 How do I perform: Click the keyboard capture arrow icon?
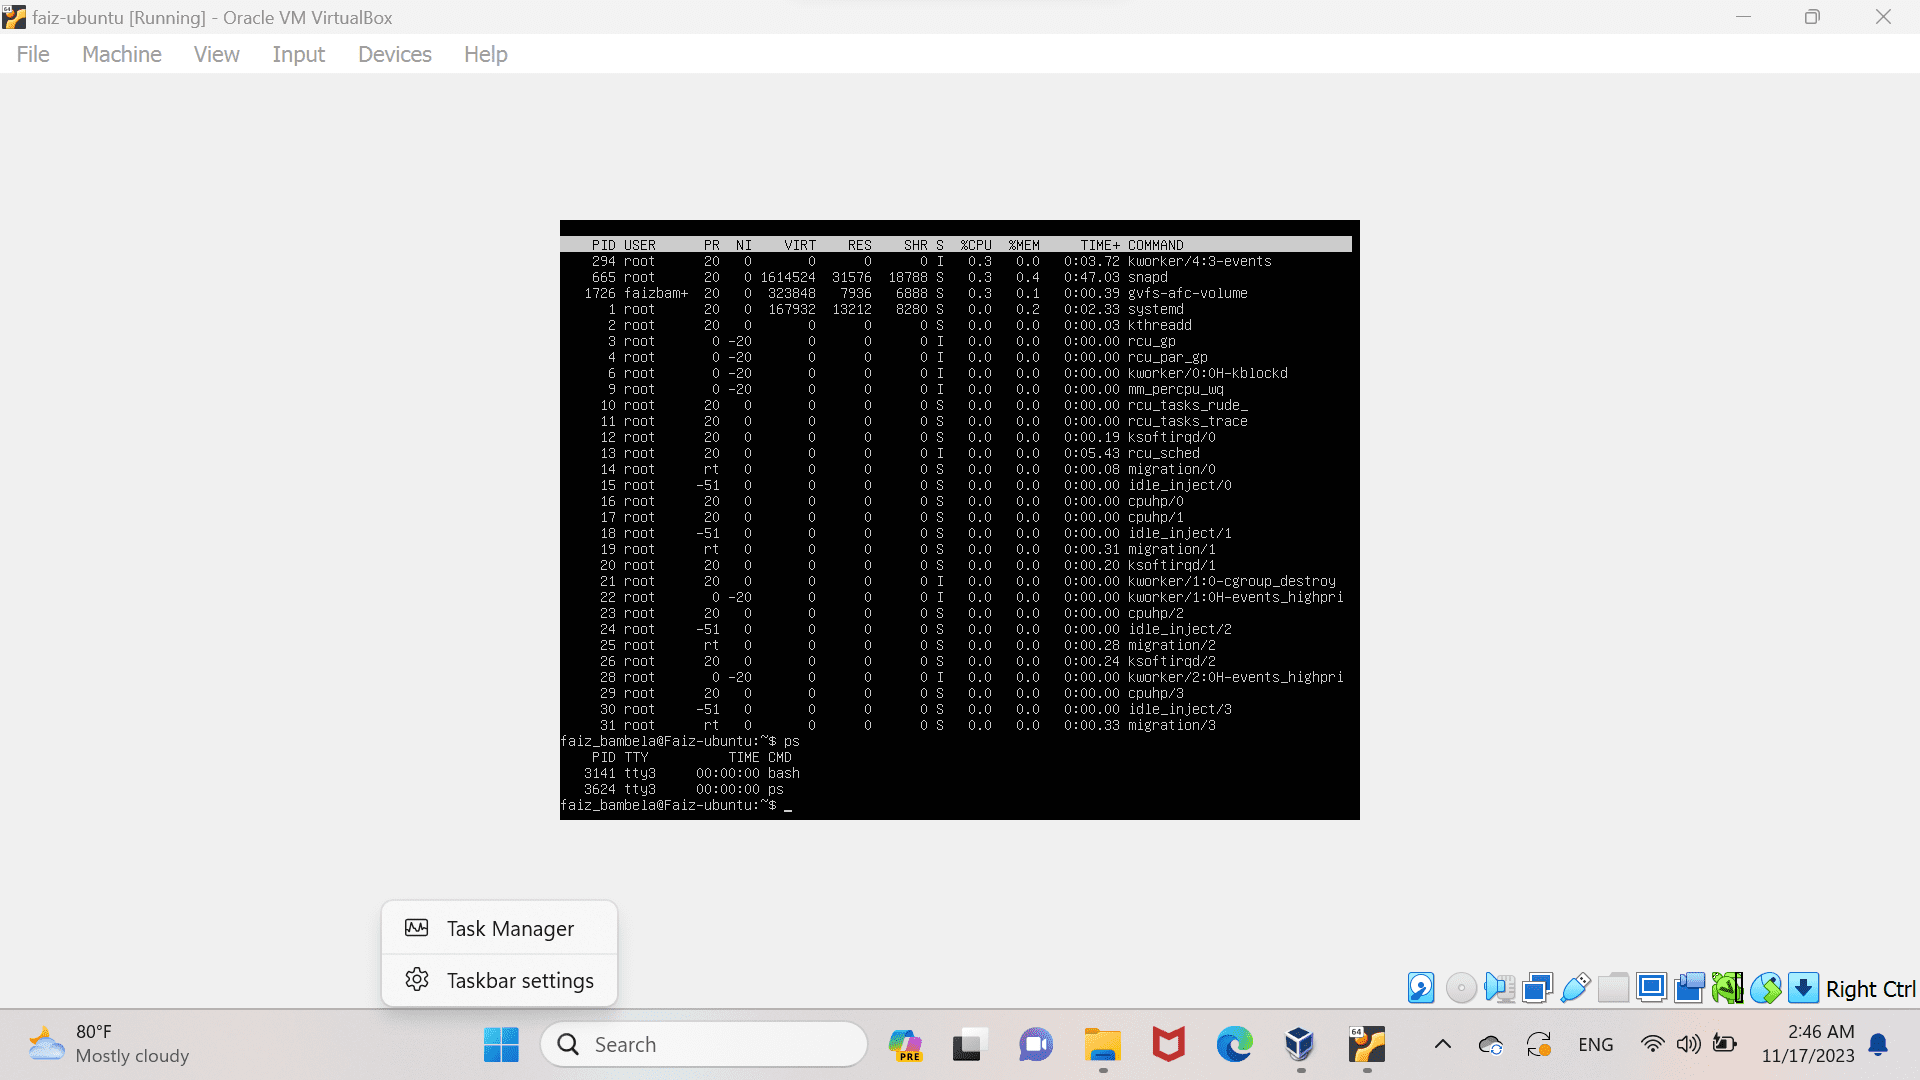(1803, 988)
